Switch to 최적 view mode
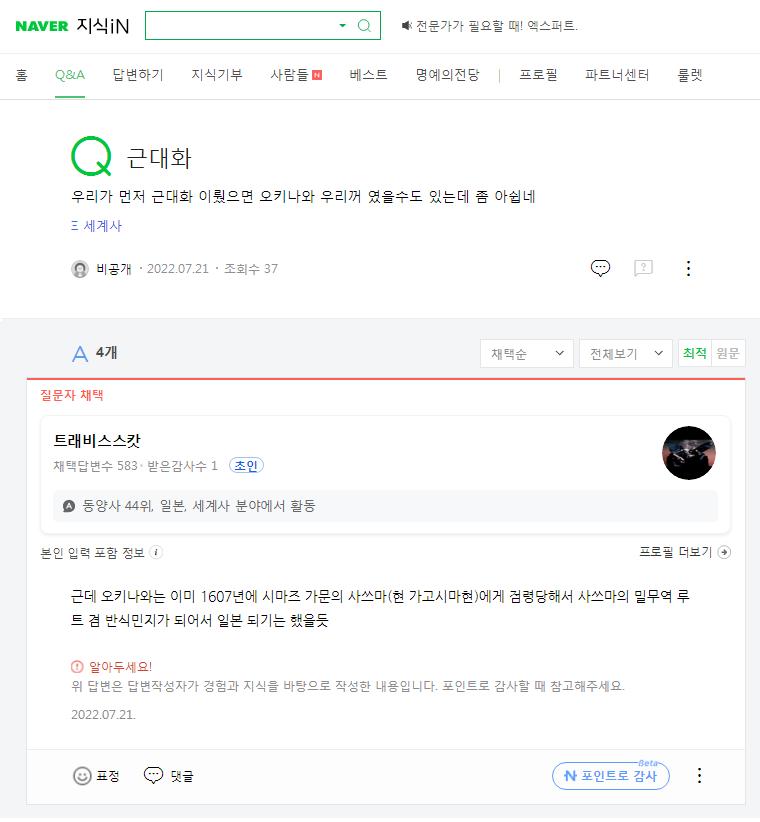Screen dimensions: 760x822 coord(694,353)
